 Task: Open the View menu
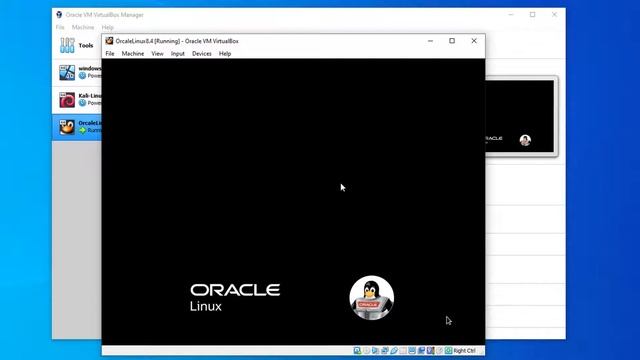157,53
